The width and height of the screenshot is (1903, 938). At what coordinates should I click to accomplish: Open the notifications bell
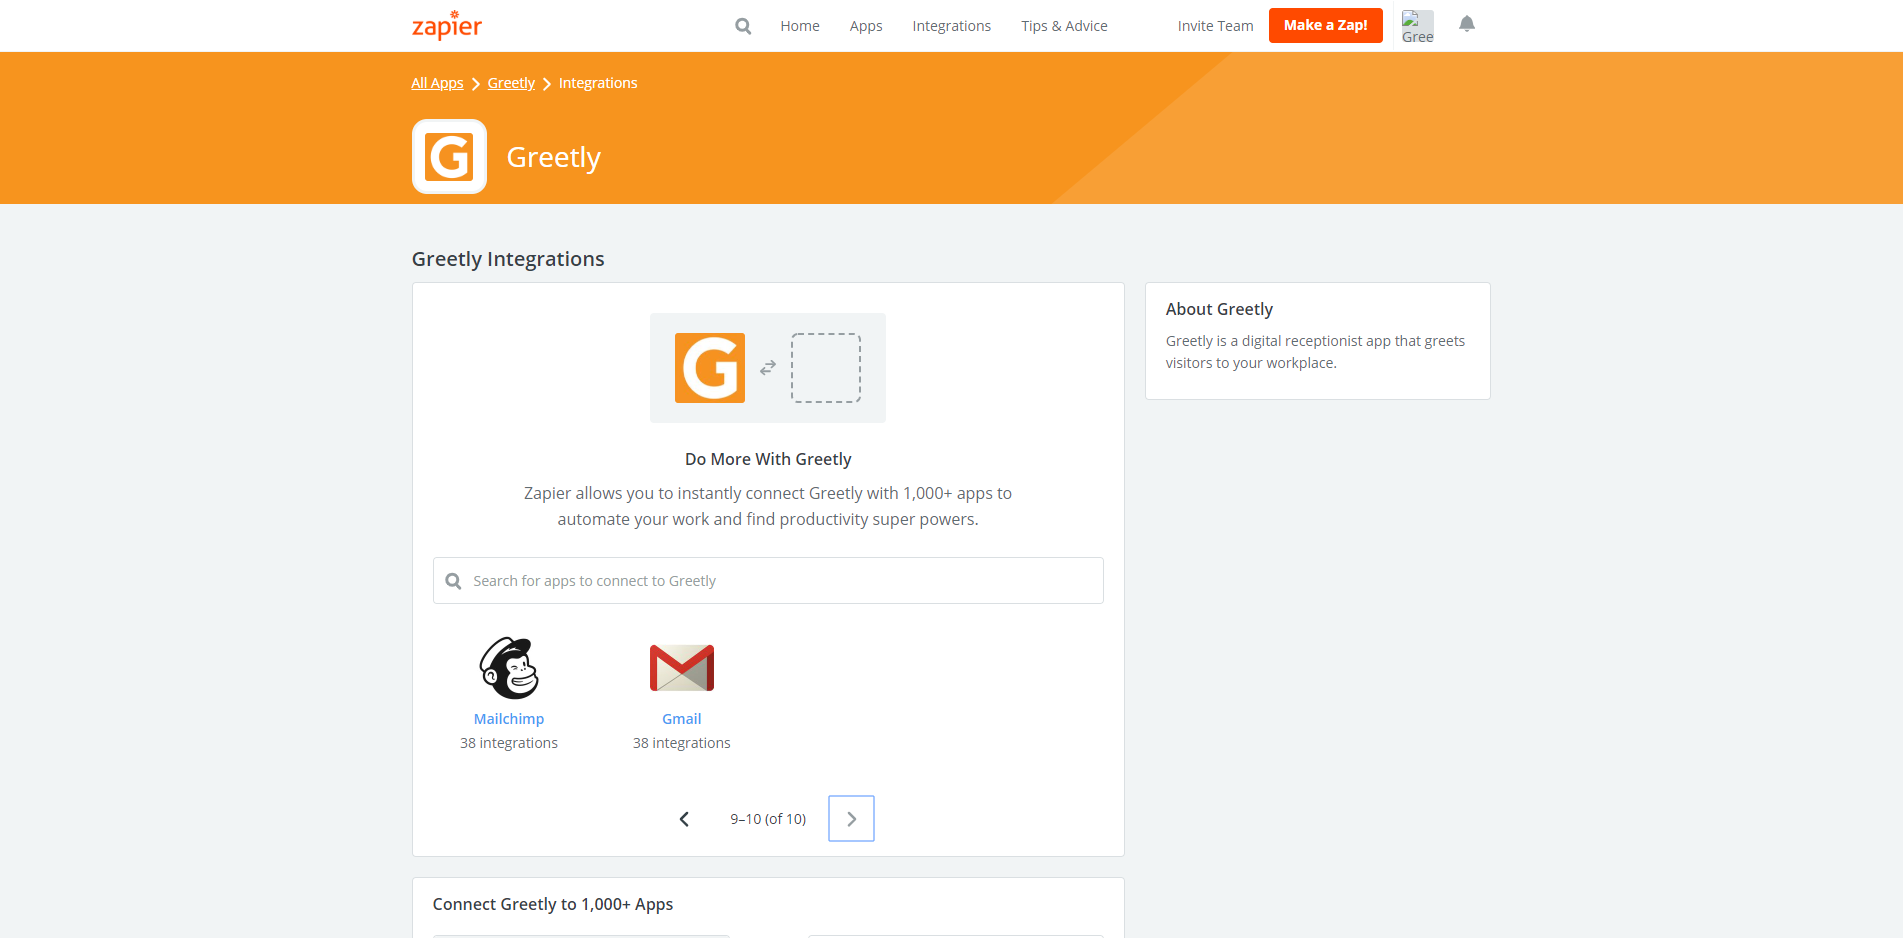(1467, 24)
